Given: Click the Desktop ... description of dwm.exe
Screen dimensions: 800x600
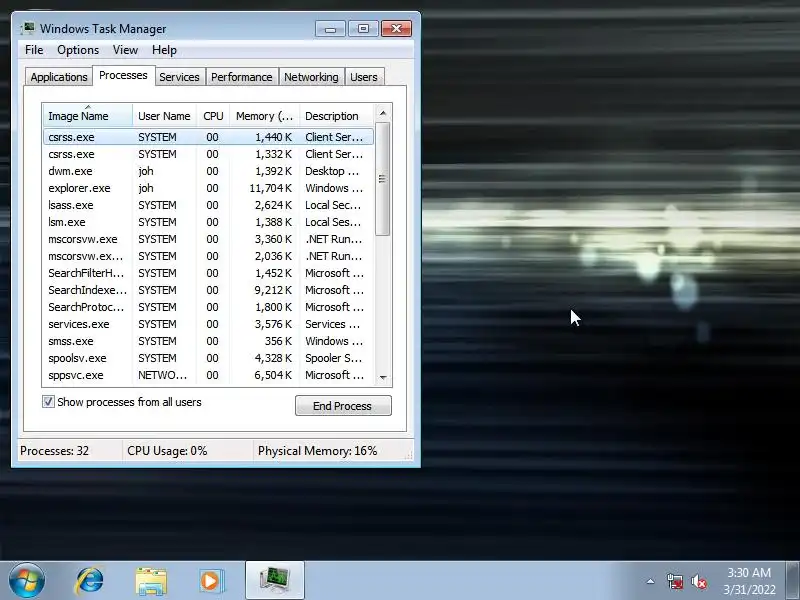Looking at the screenshot, I should tap(332, 171).
